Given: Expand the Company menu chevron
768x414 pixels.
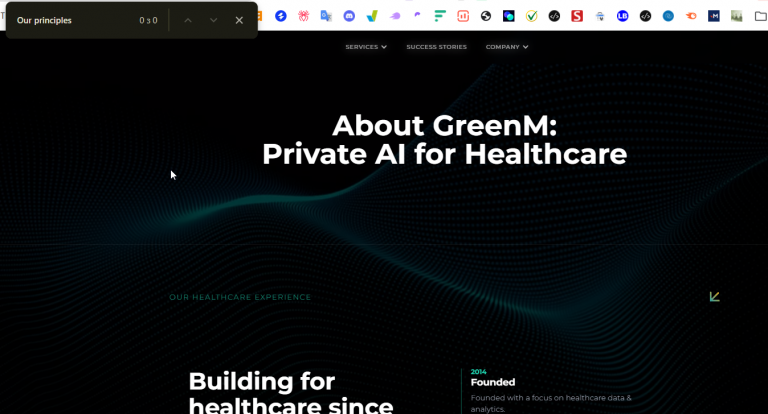Looking at the screenshot, I should [526, 47].
